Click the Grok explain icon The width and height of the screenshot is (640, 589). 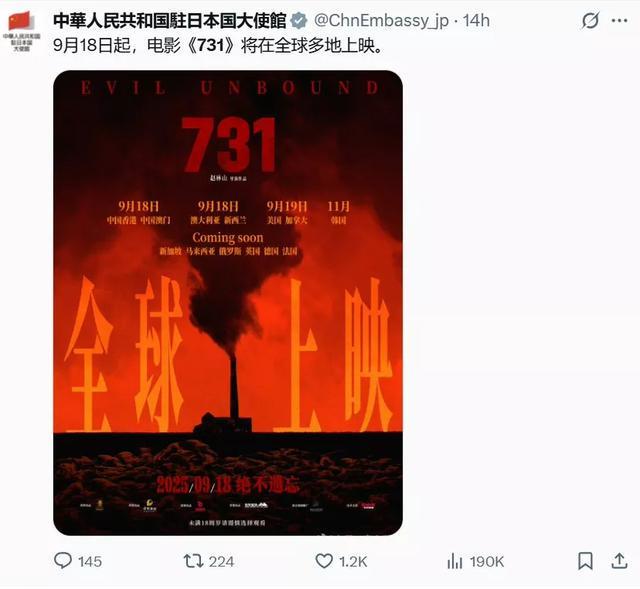pos(590,20)
